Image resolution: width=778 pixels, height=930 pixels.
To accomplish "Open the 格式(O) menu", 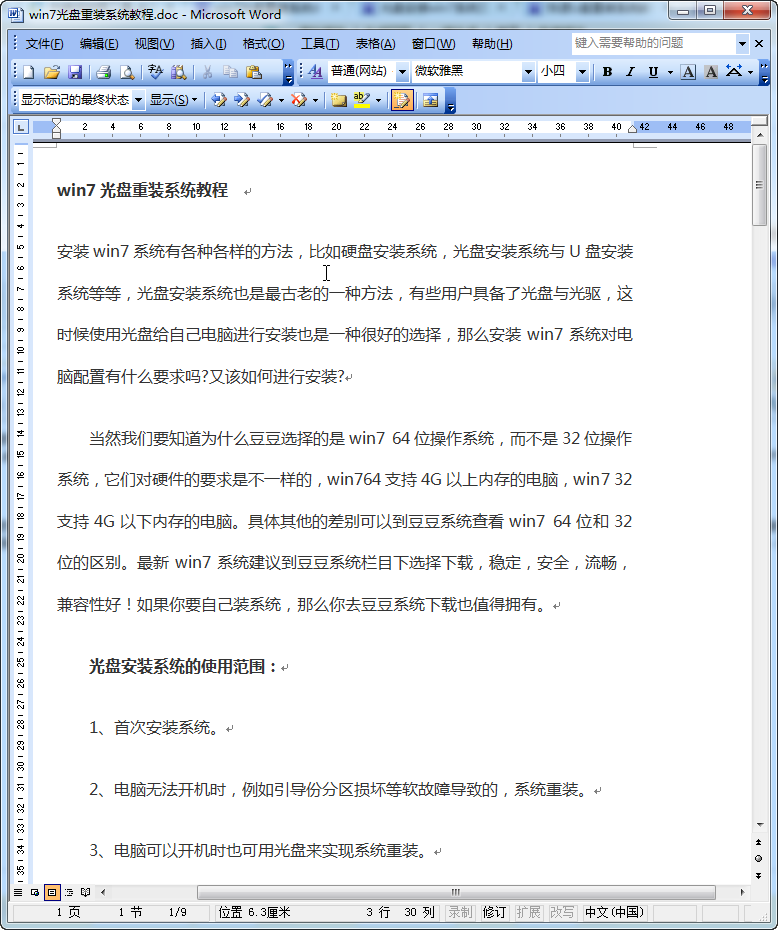I will coord(263,44).
